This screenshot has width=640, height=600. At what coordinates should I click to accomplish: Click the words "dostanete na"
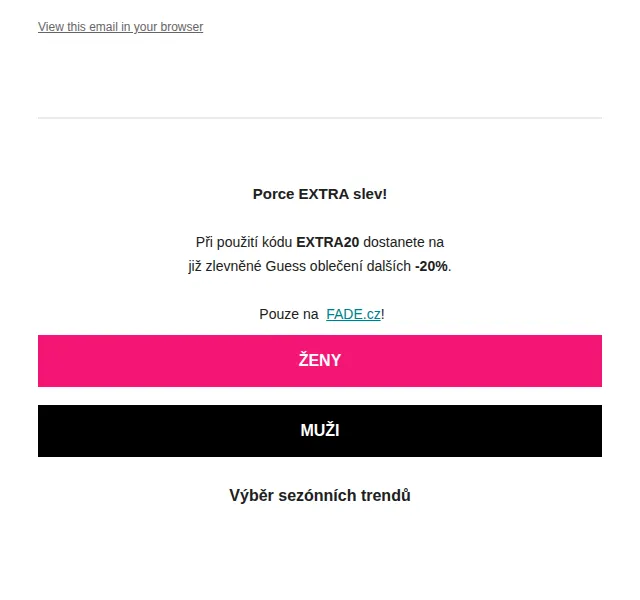(x=403, y=242)
